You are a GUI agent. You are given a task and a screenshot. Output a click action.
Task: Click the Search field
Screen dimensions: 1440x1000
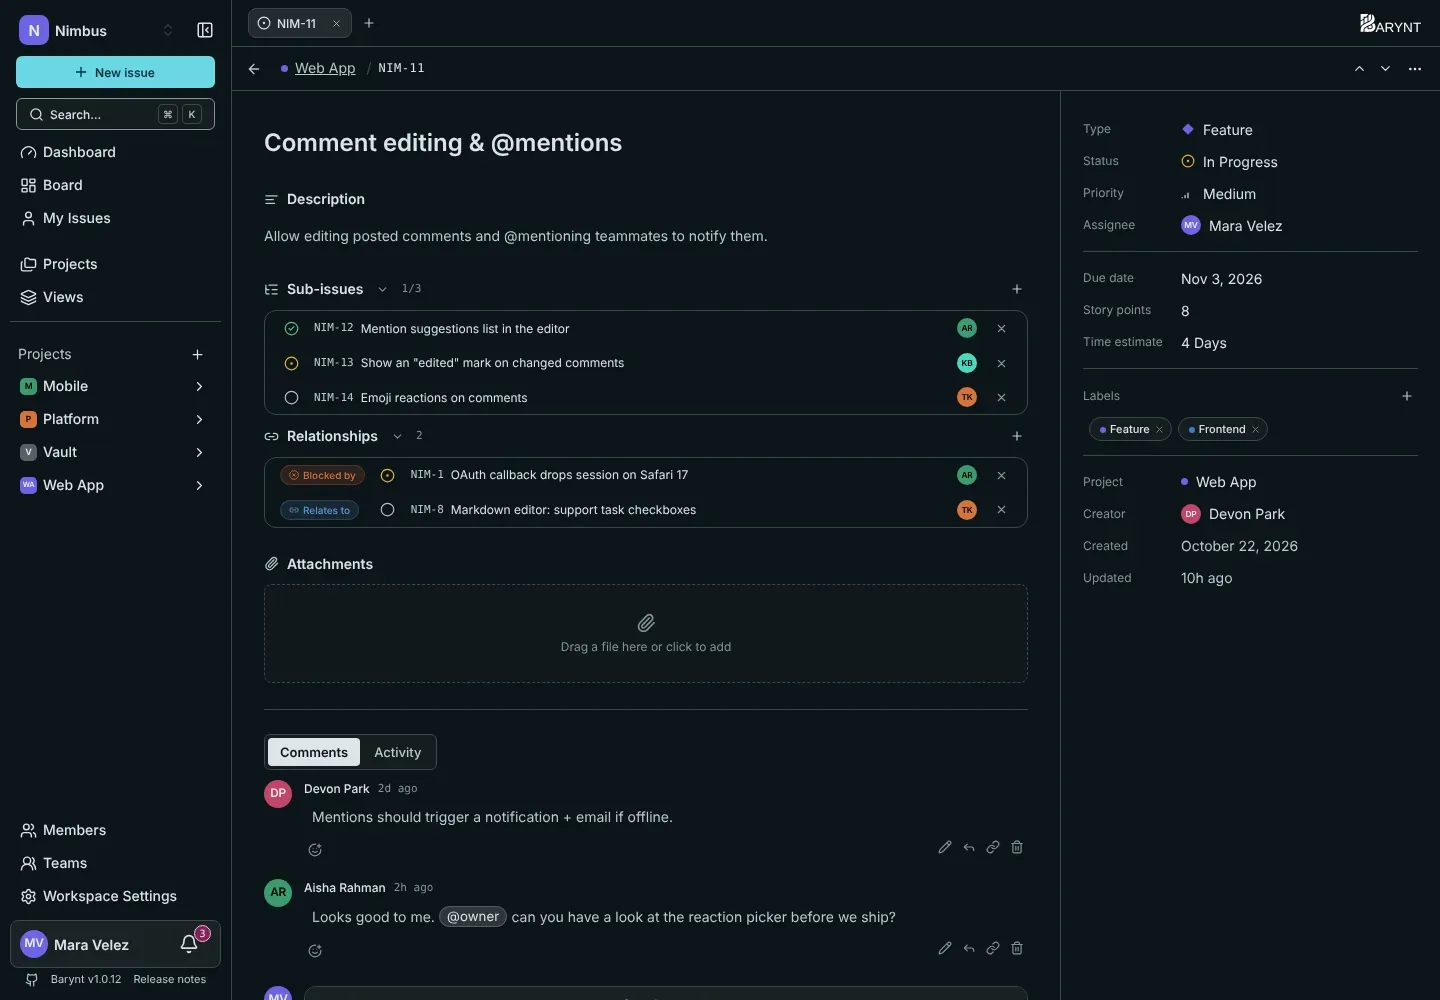[x=115, y=114]
